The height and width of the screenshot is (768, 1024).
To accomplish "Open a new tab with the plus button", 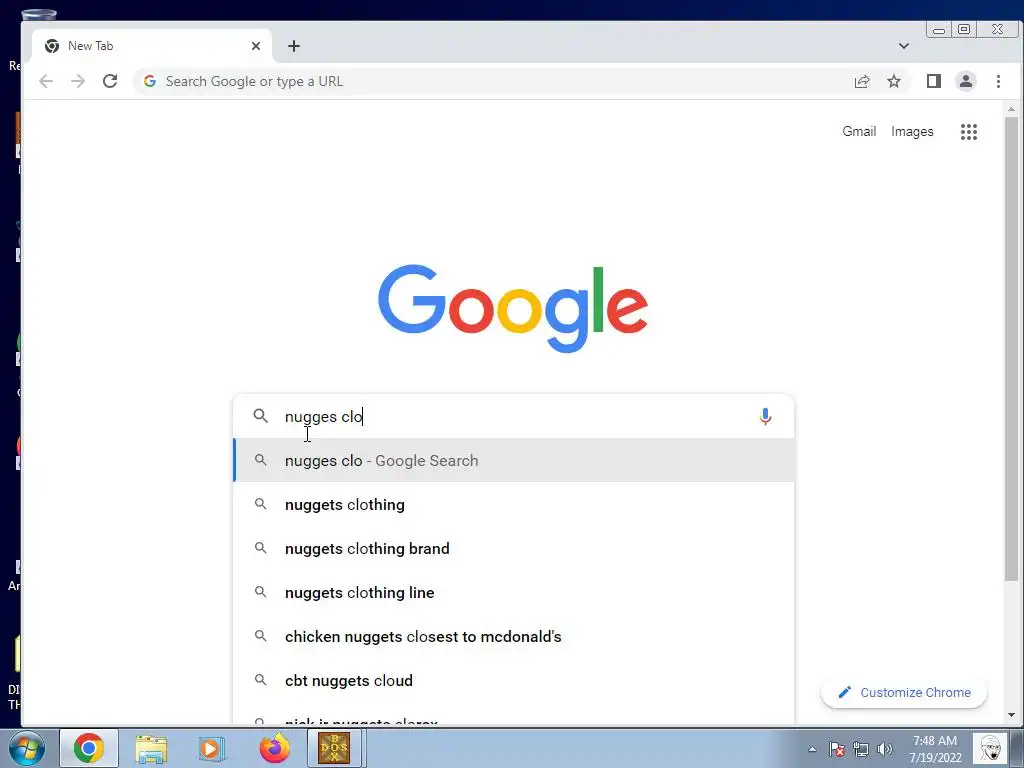I will [x=294, y=46].
